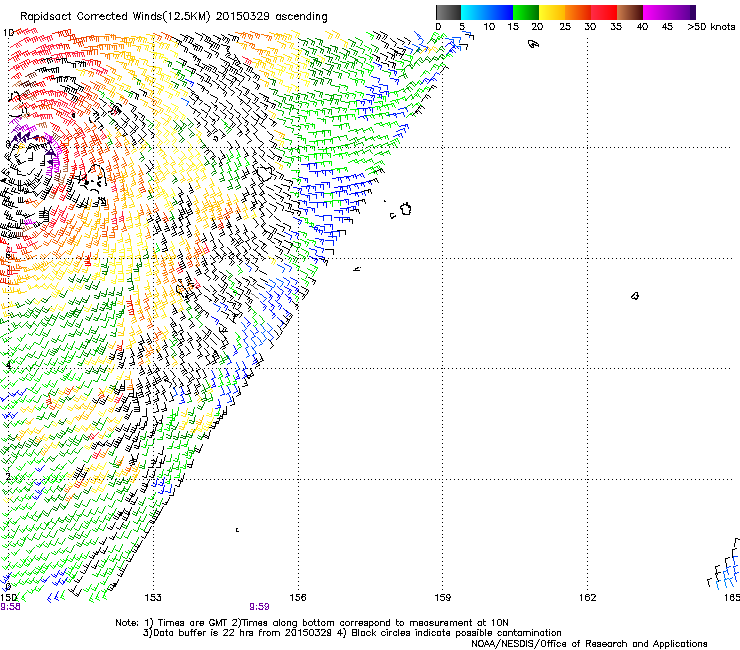740x650 pixels.
Task: Click longitude axis label "150"
Action: pyautogui.click(x=8, y=598)
